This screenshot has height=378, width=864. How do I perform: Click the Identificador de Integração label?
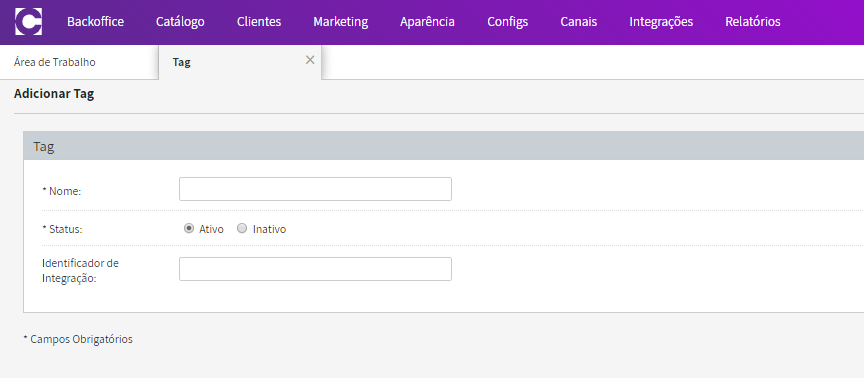[80, 271]
